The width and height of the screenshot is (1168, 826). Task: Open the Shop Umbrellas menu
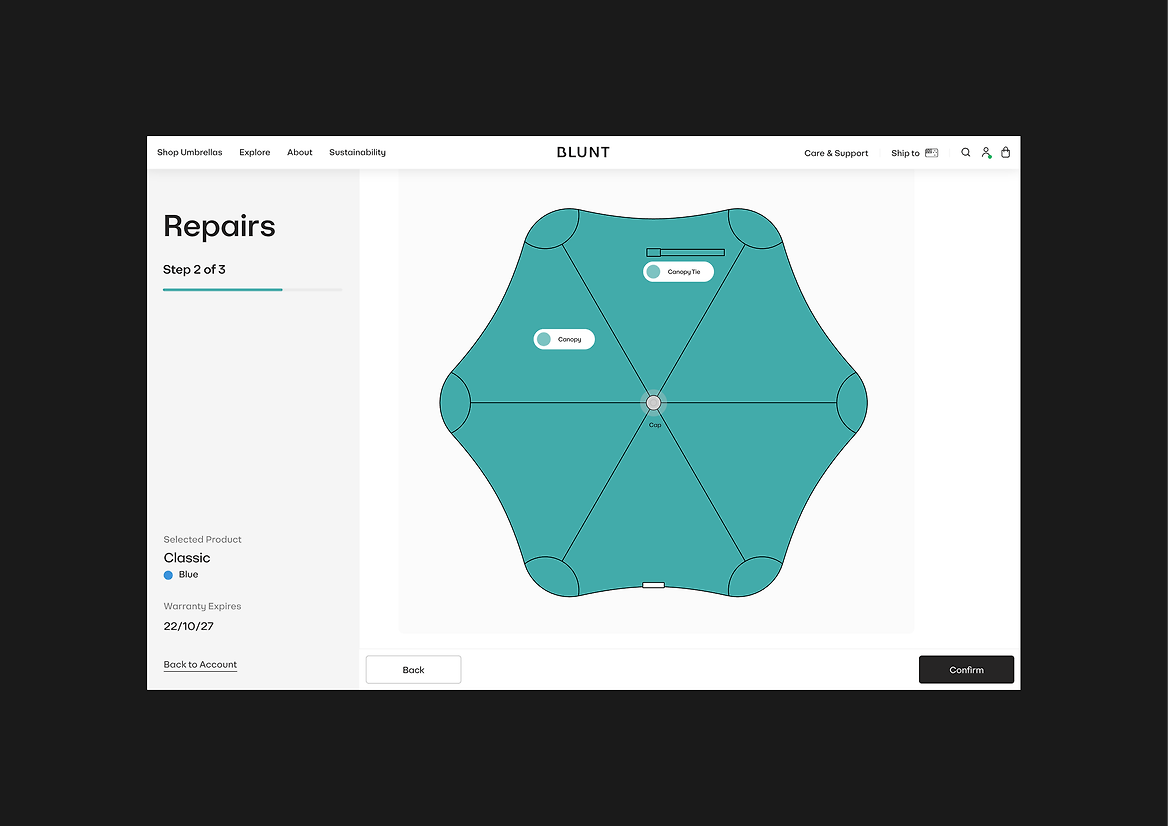tap(190, 153)
